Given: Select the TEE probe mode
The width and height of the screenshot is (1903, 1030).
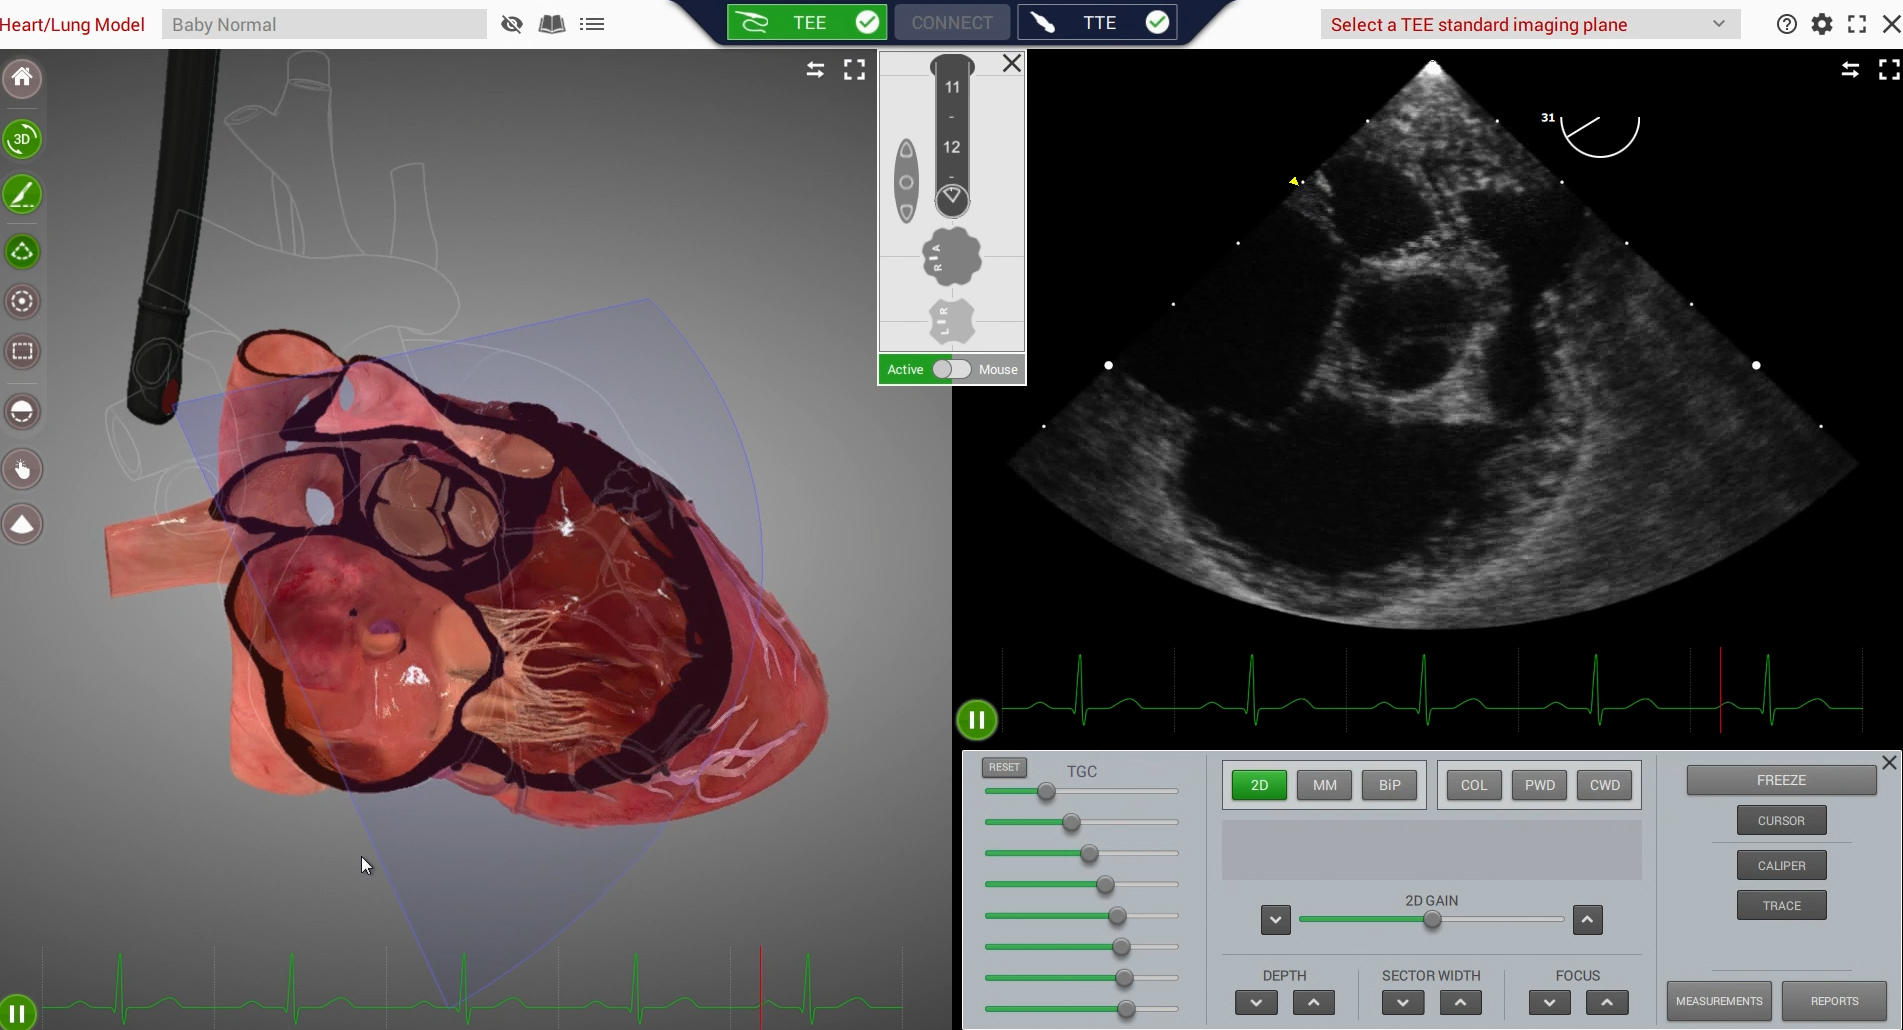Looking at the screenshot, I should (x=806, y=22).
